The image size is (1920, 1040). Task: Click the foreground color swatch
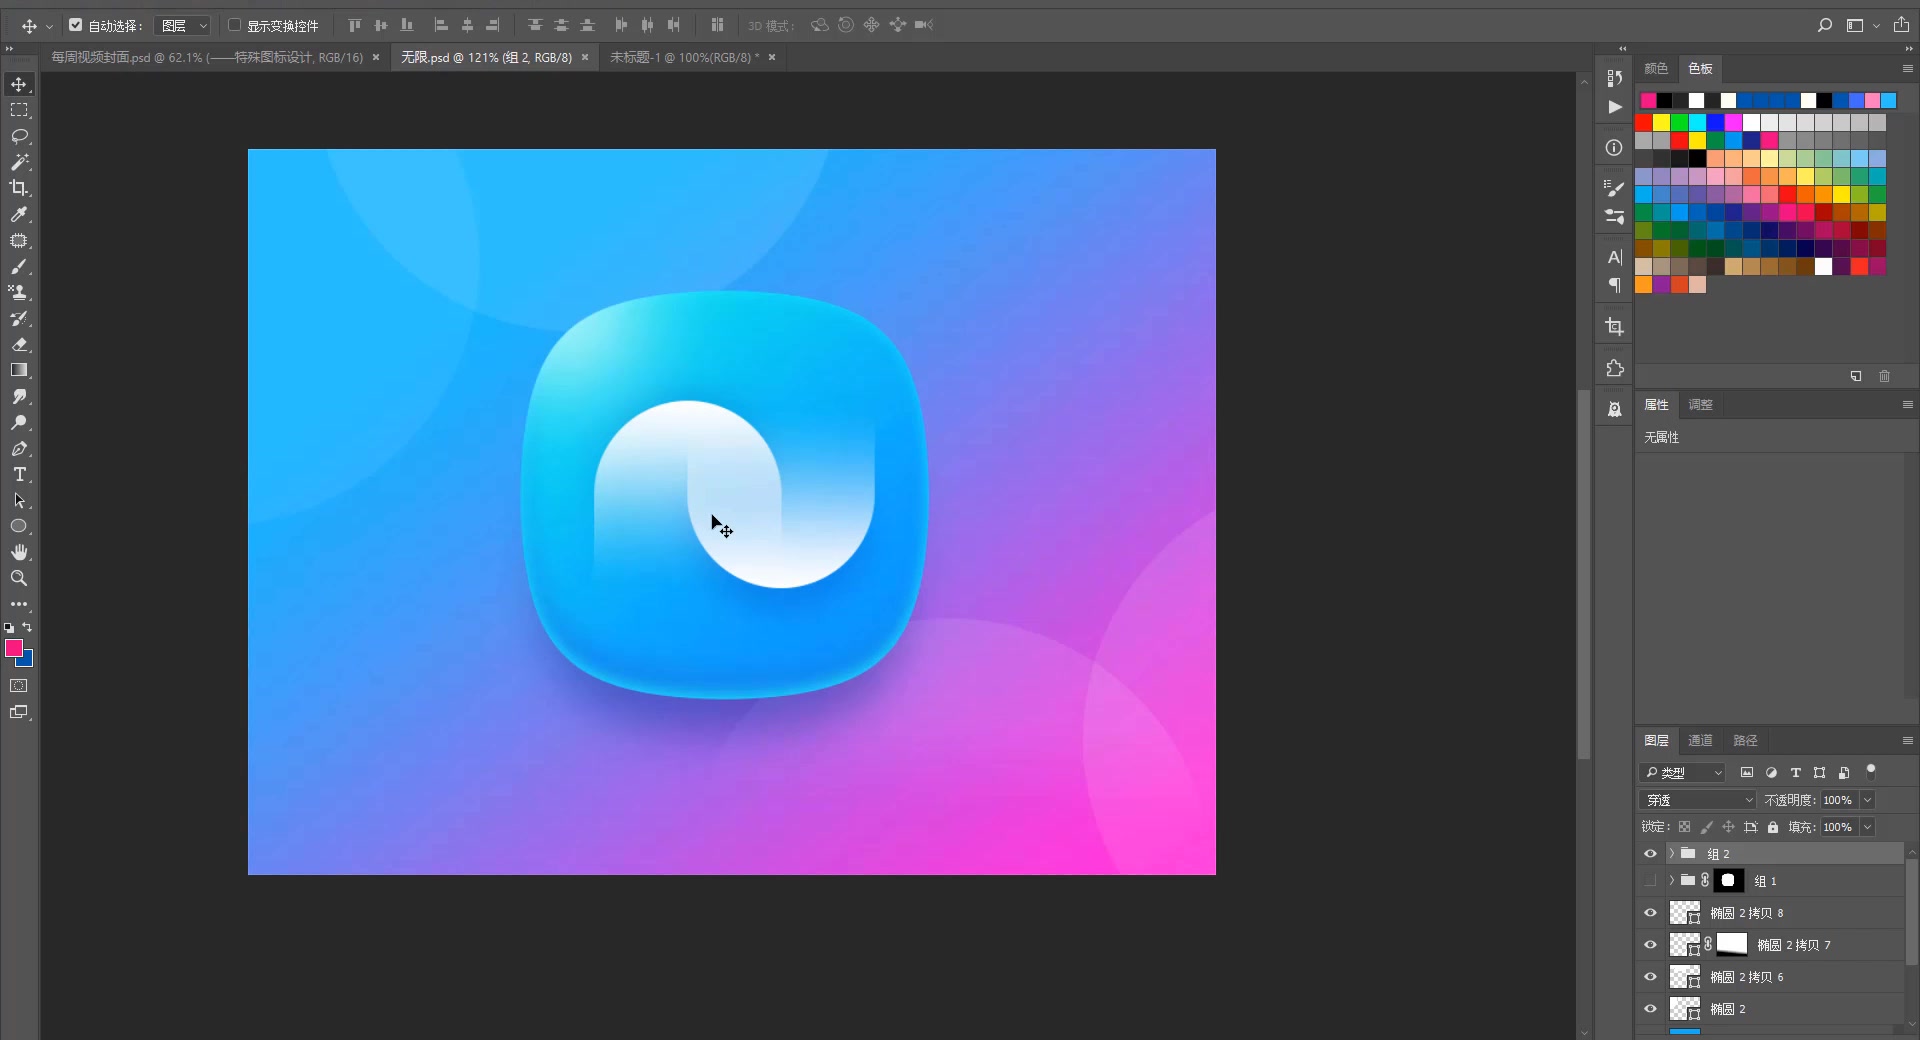click(14, 648)
